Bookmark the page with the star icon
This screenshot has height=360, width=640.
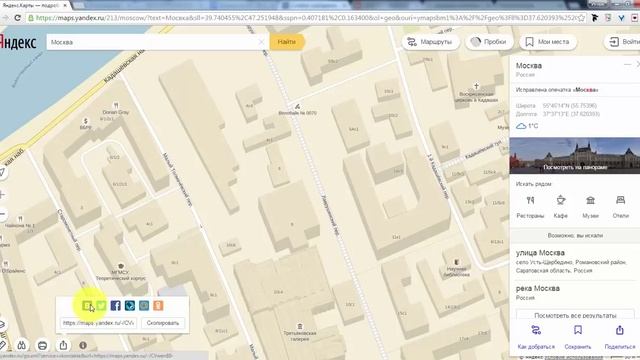pos(581,18)
